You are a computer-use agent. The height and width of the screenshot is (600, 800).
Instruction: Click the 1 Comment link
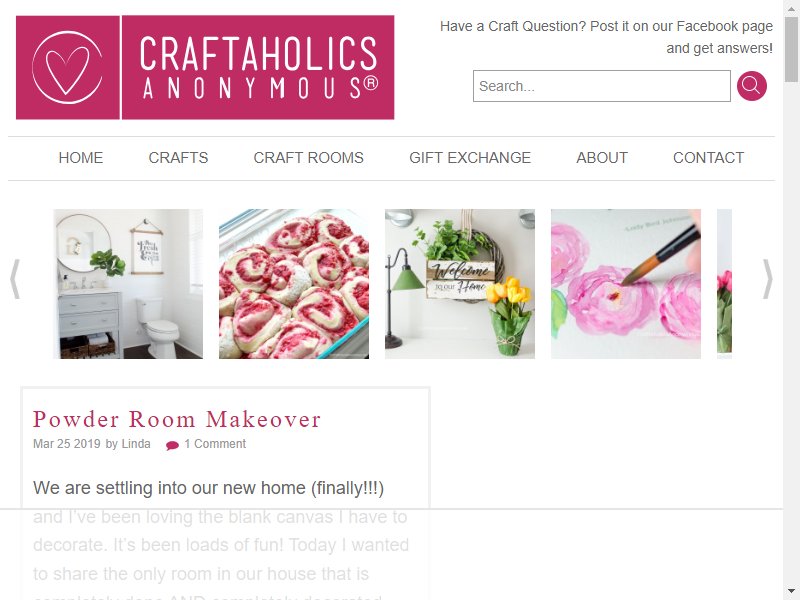[215, 444]
